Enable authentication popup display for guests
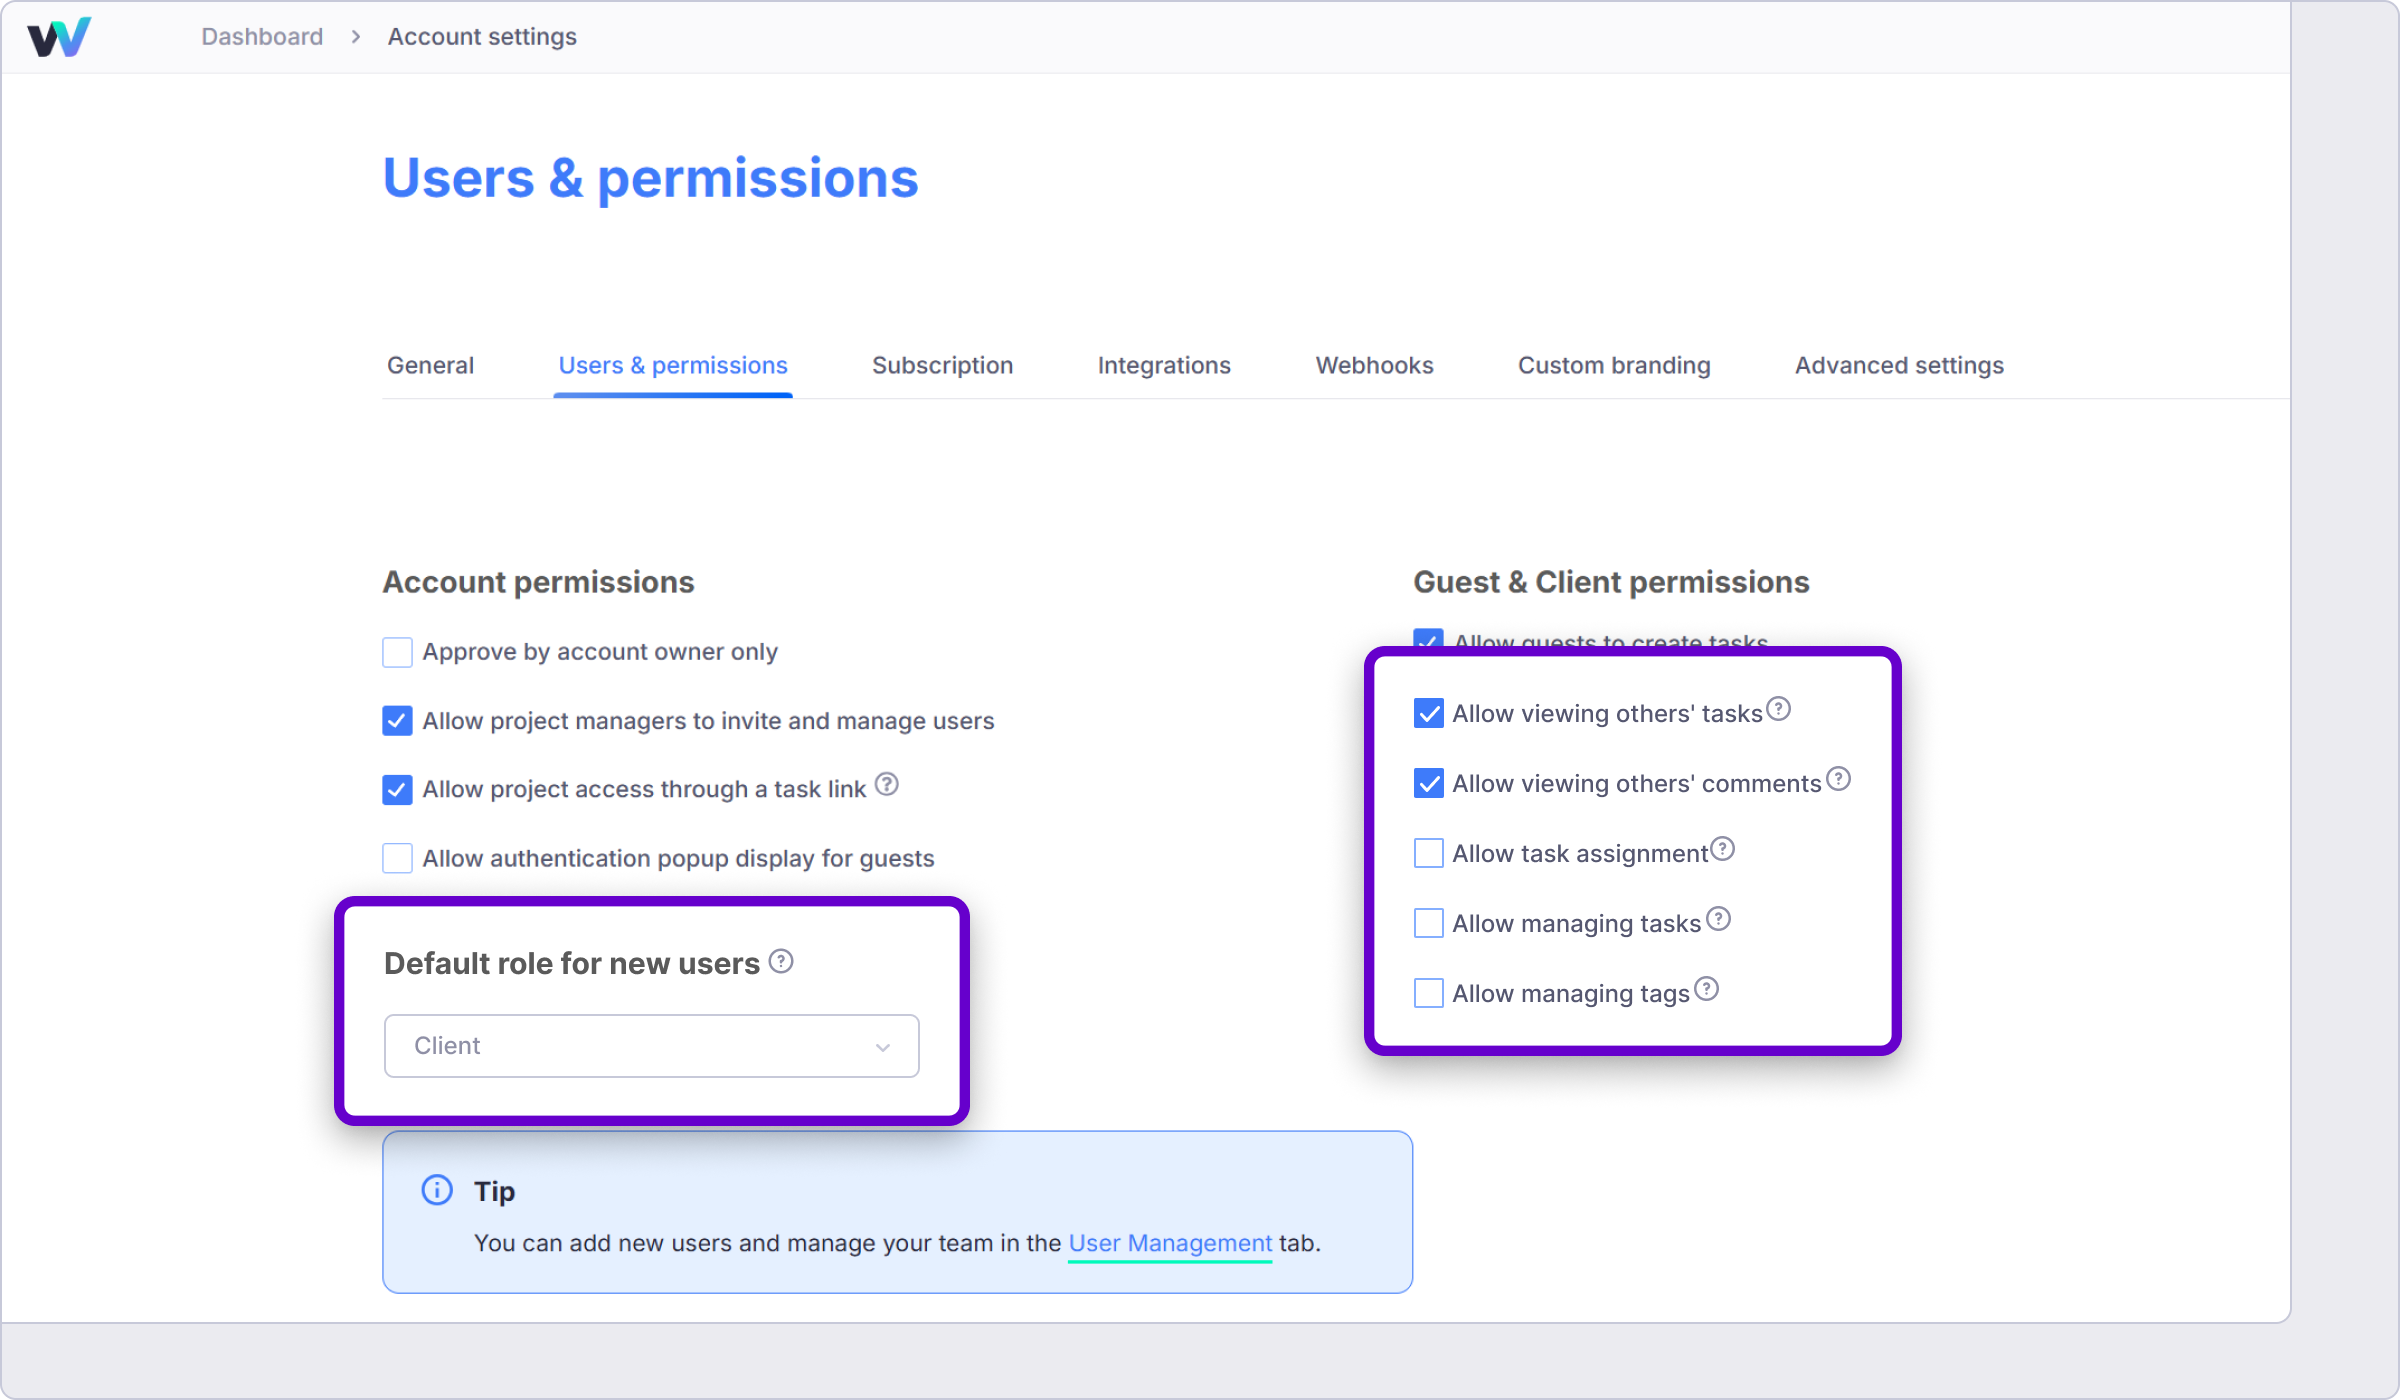2400x1400 pixels. [x=397, y=858]
